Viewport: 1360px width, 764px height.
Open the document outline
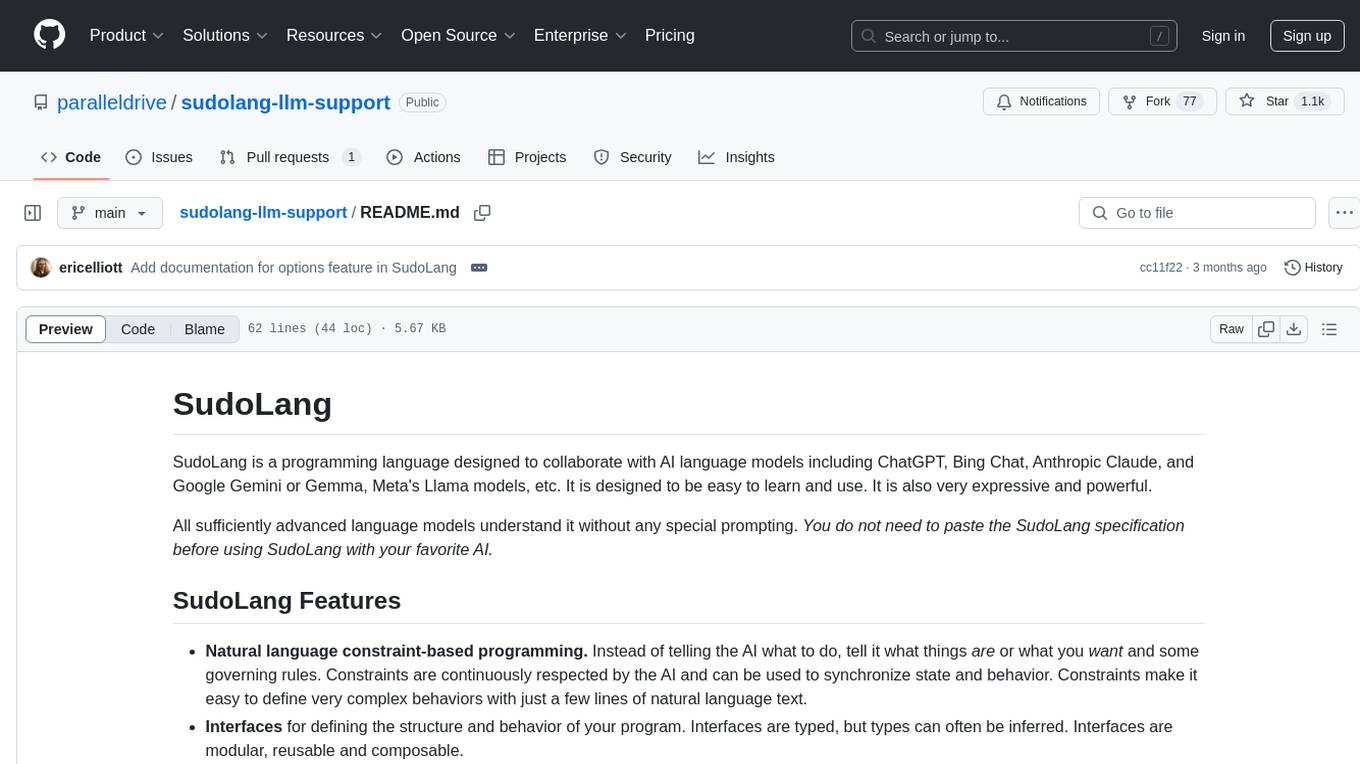(x=1329, y=329)
